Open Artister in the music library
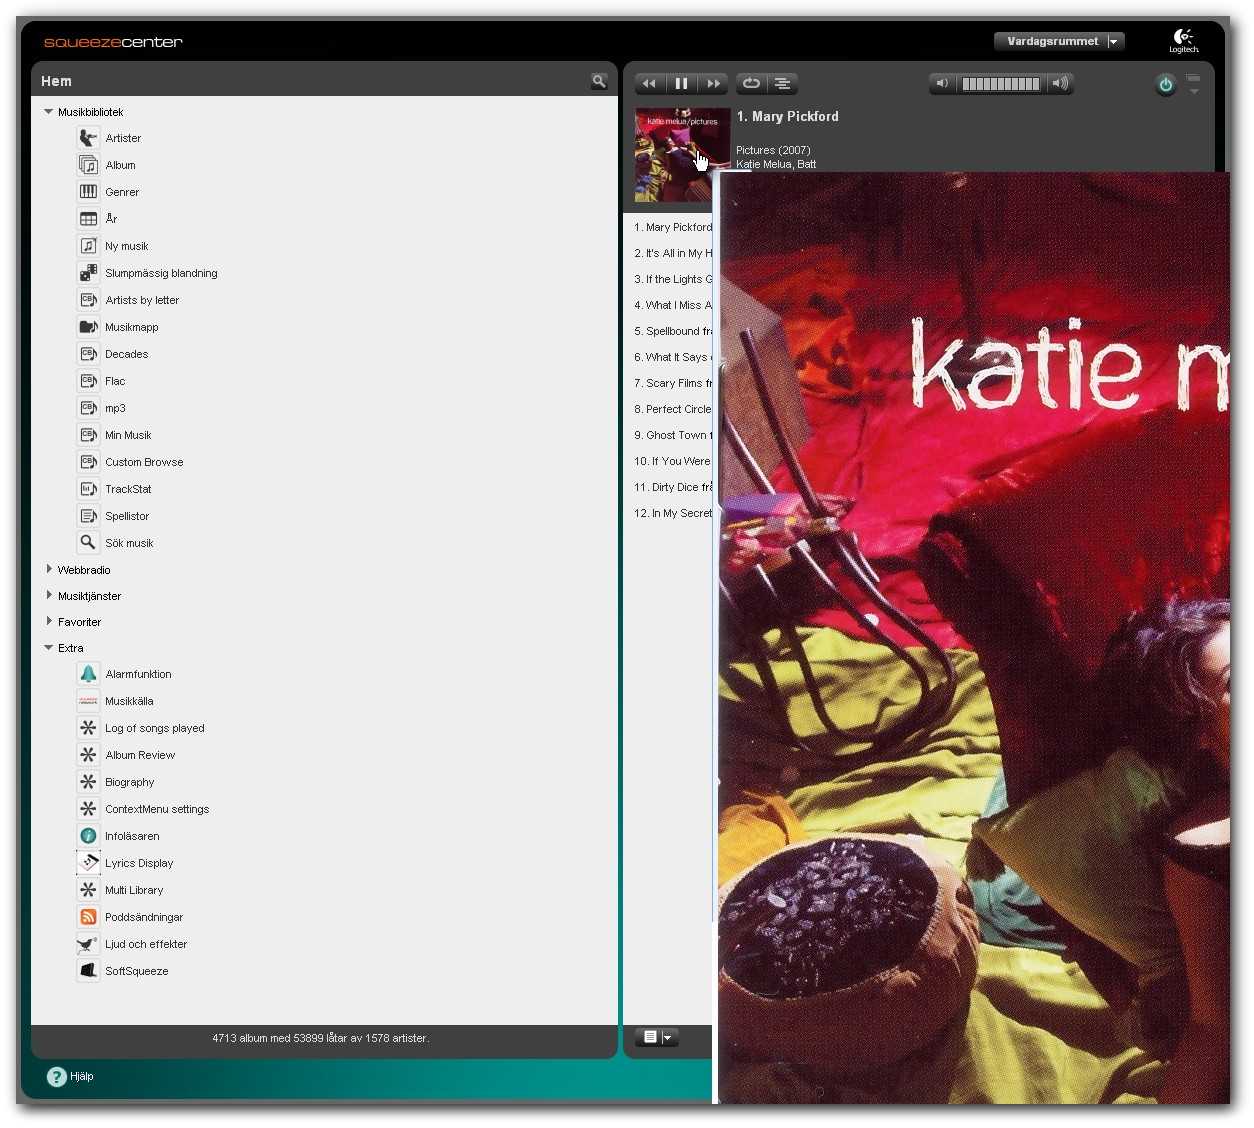The width and height of the screenshot is (1254, 1128). (123, 138)
